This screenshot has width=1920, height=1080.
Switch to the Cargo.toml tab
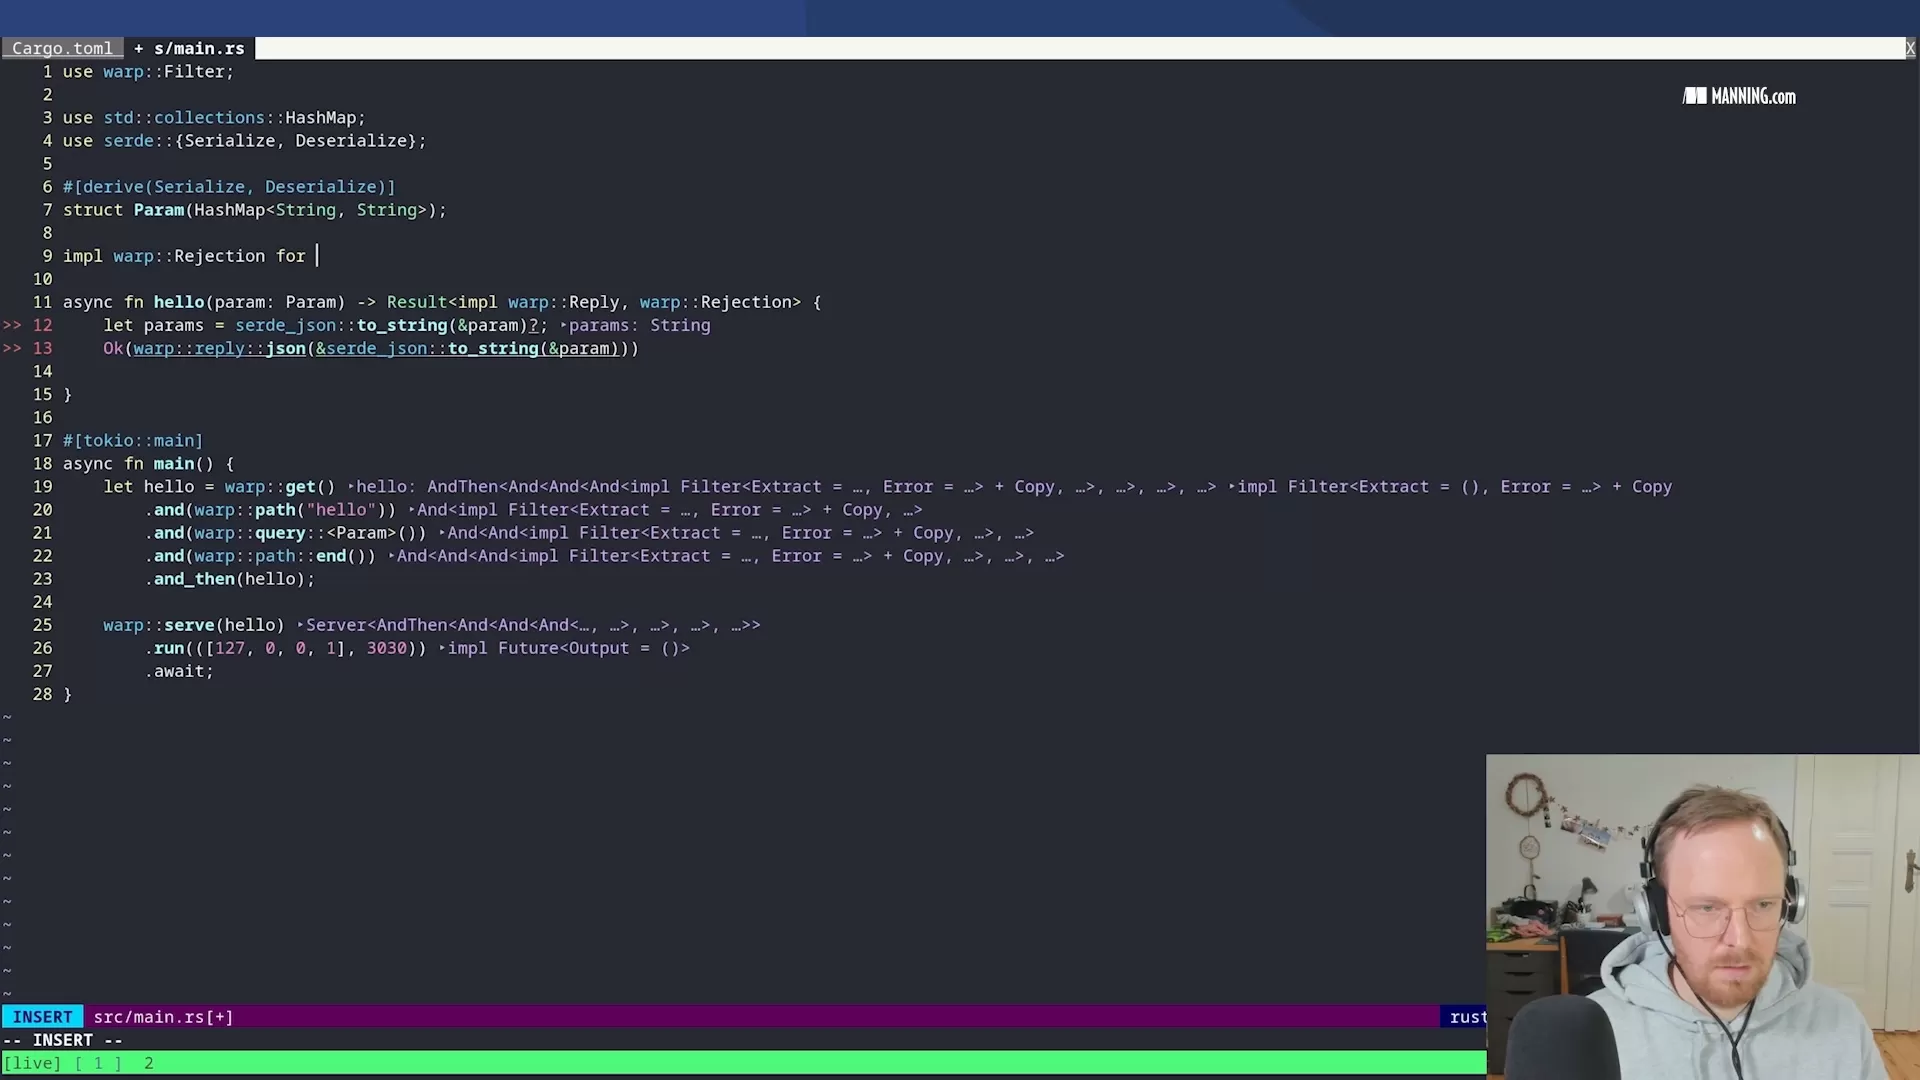[62, 48]
